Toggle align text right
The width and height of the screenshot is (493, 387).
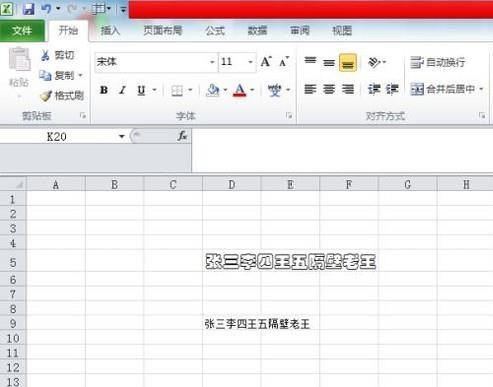(x=348, y=89)
